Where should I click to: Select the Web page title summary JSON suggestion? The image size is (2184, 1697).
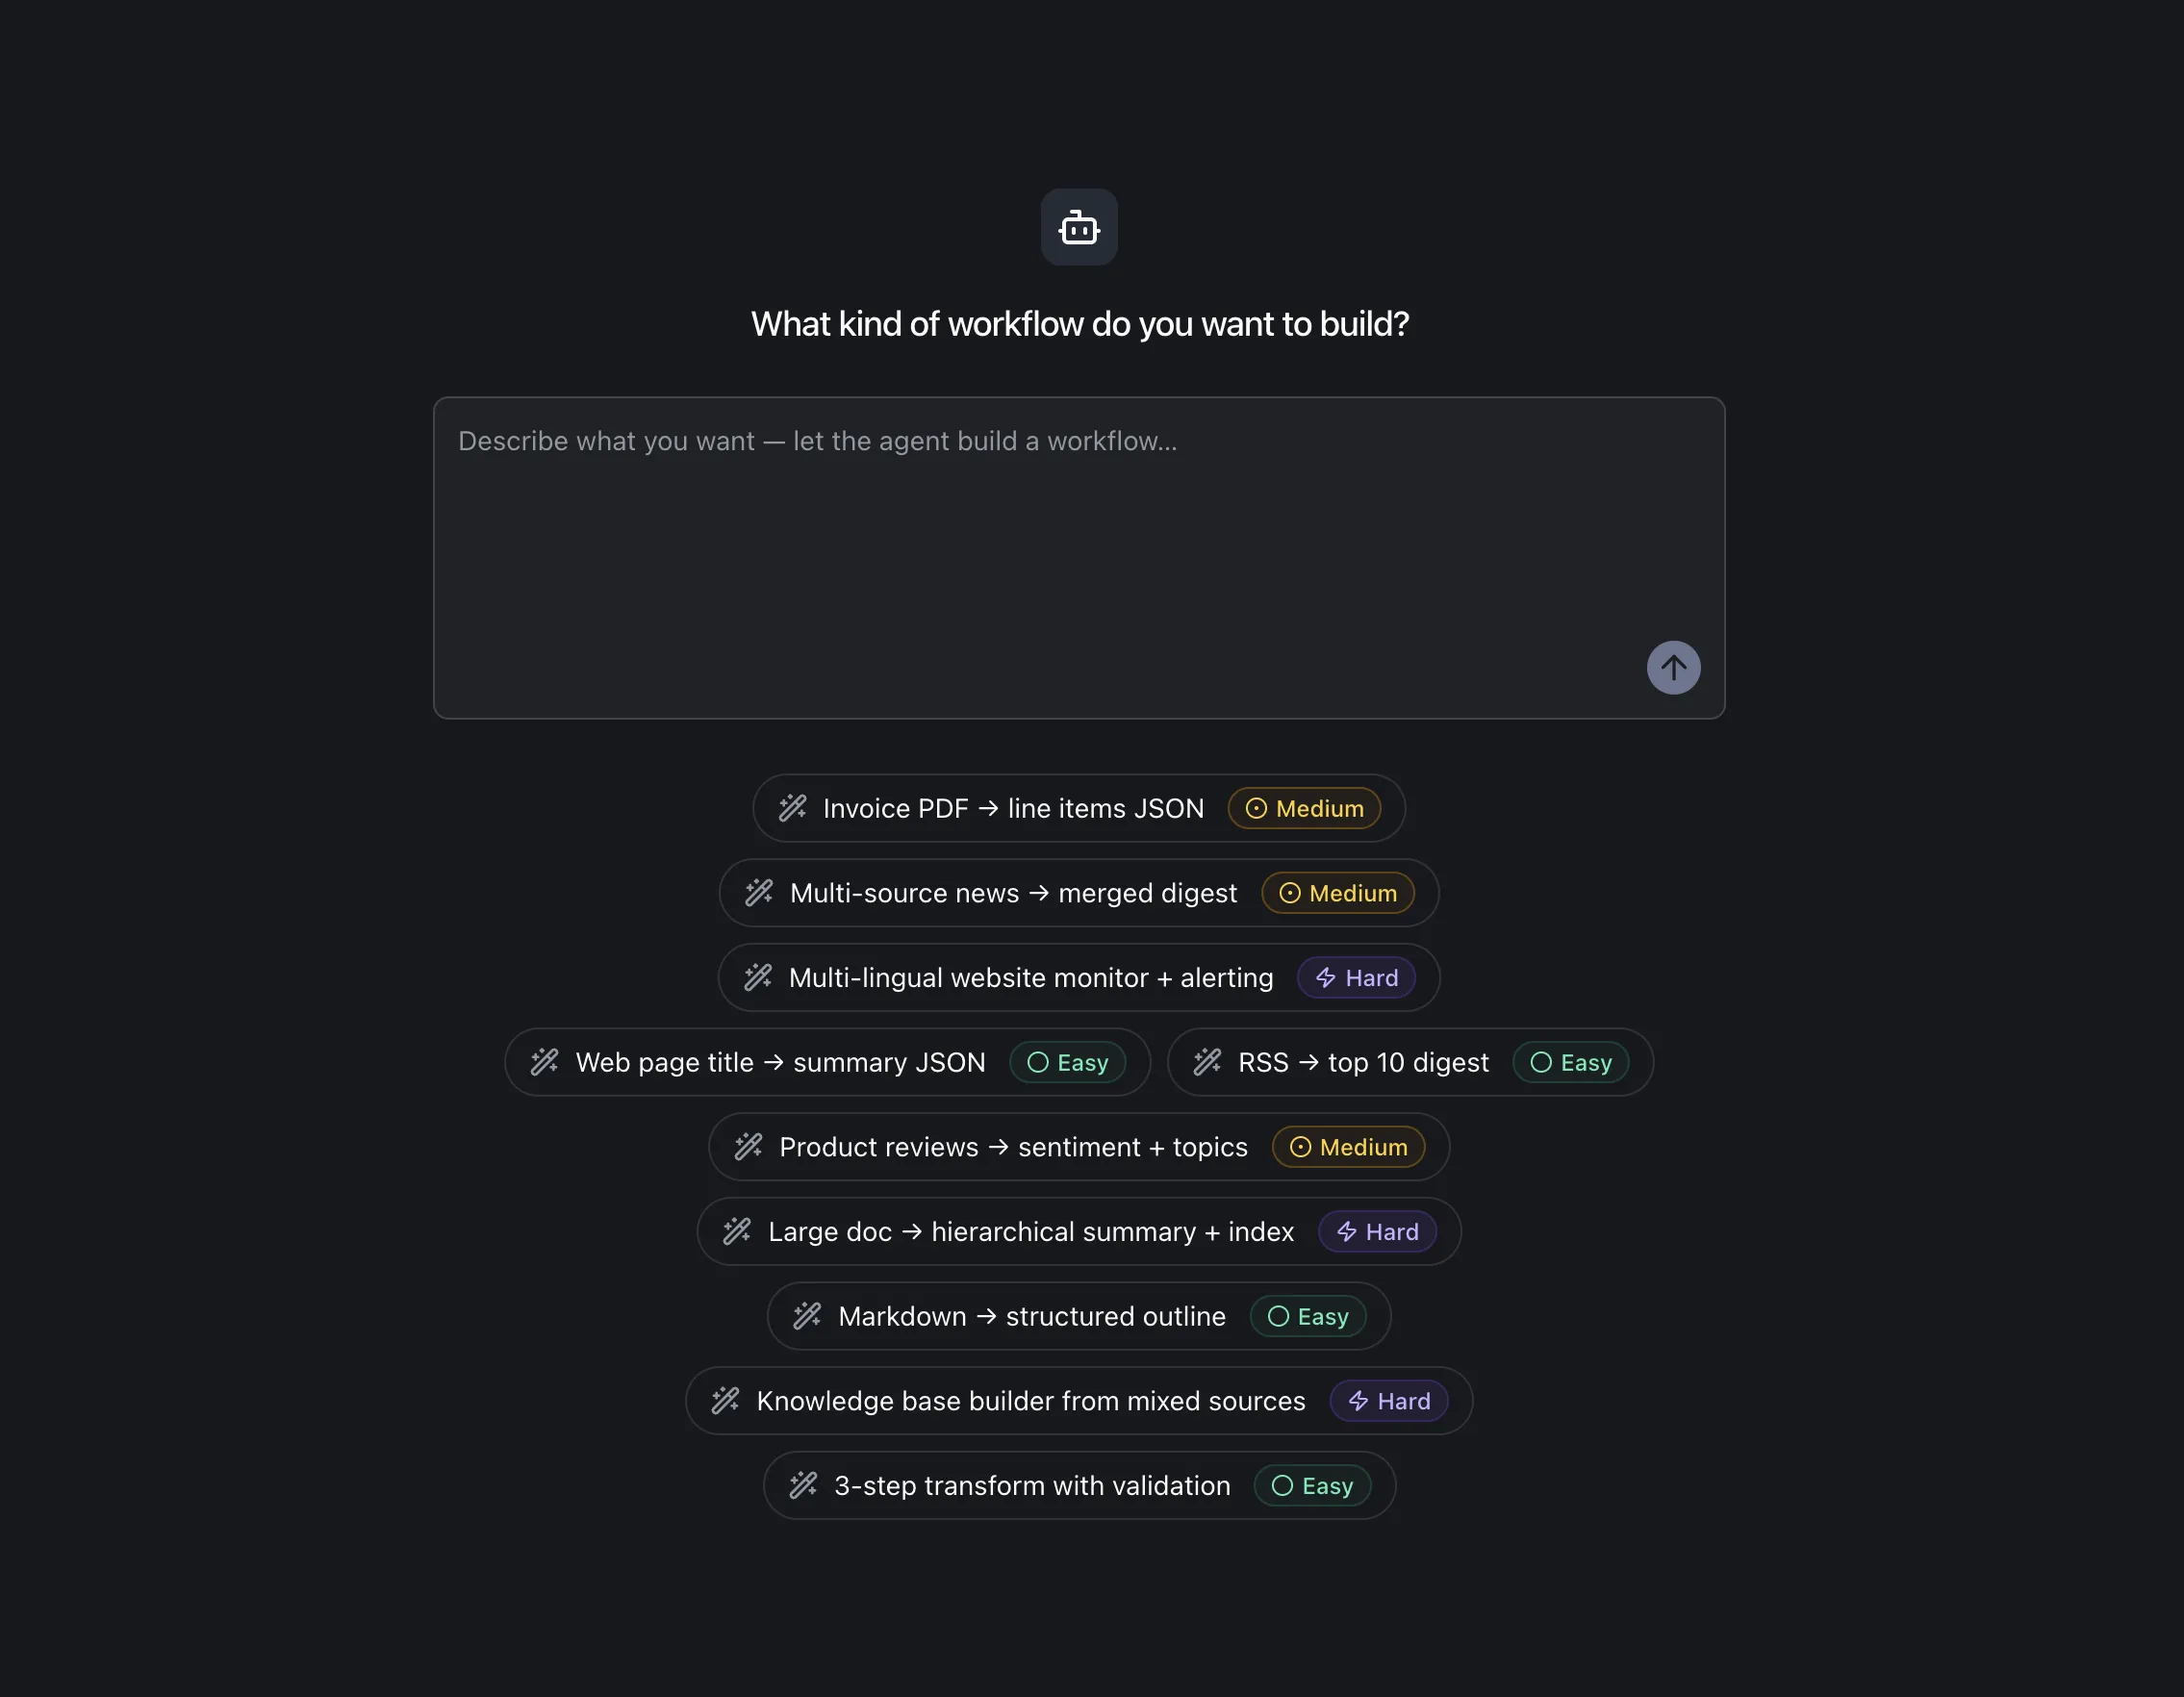click(780, 1062)
